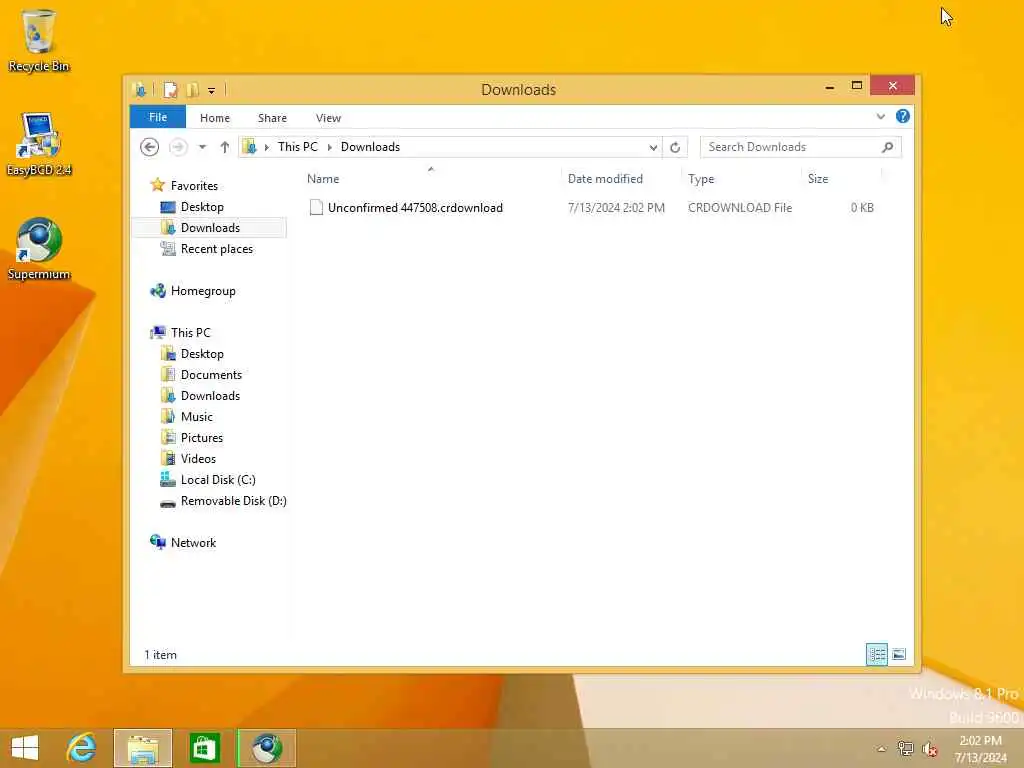Click Downloads in address breadcrumb

(370, 147)
